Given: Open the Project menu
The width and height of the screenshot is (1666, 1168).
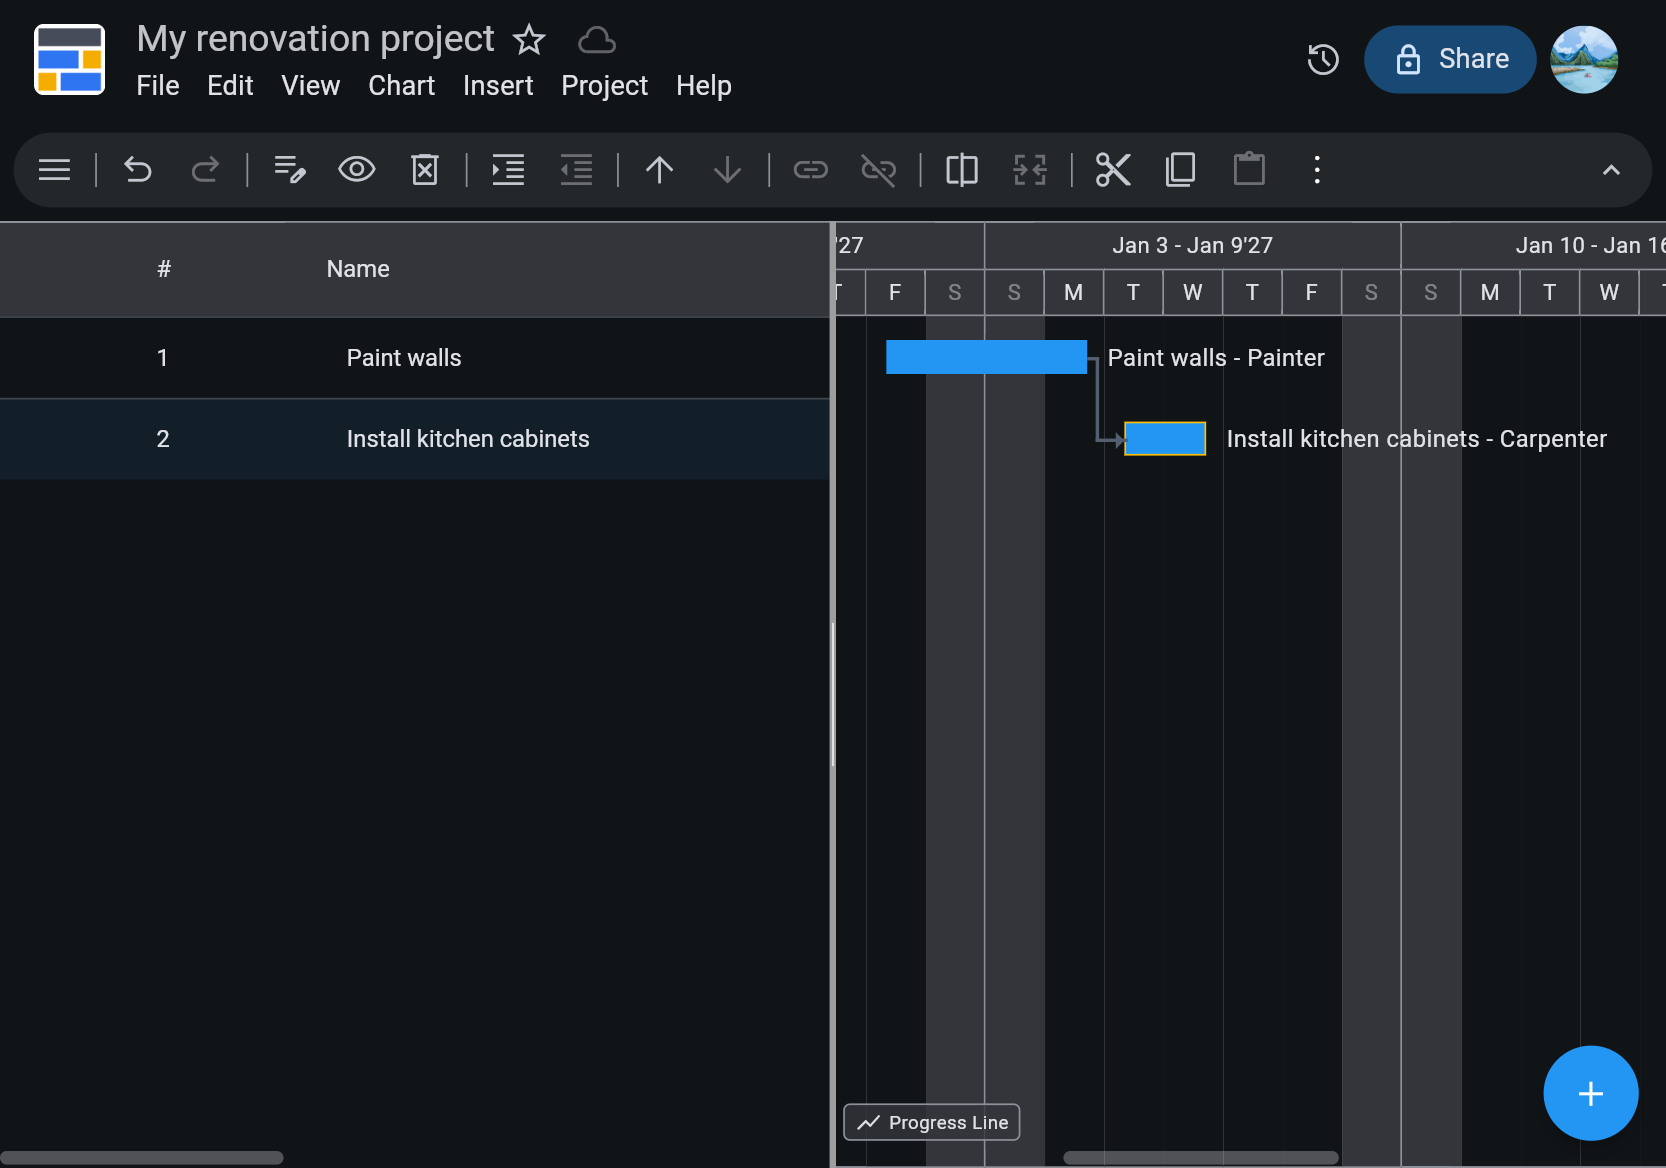Looking at the screenshot, I should (605, 86).
